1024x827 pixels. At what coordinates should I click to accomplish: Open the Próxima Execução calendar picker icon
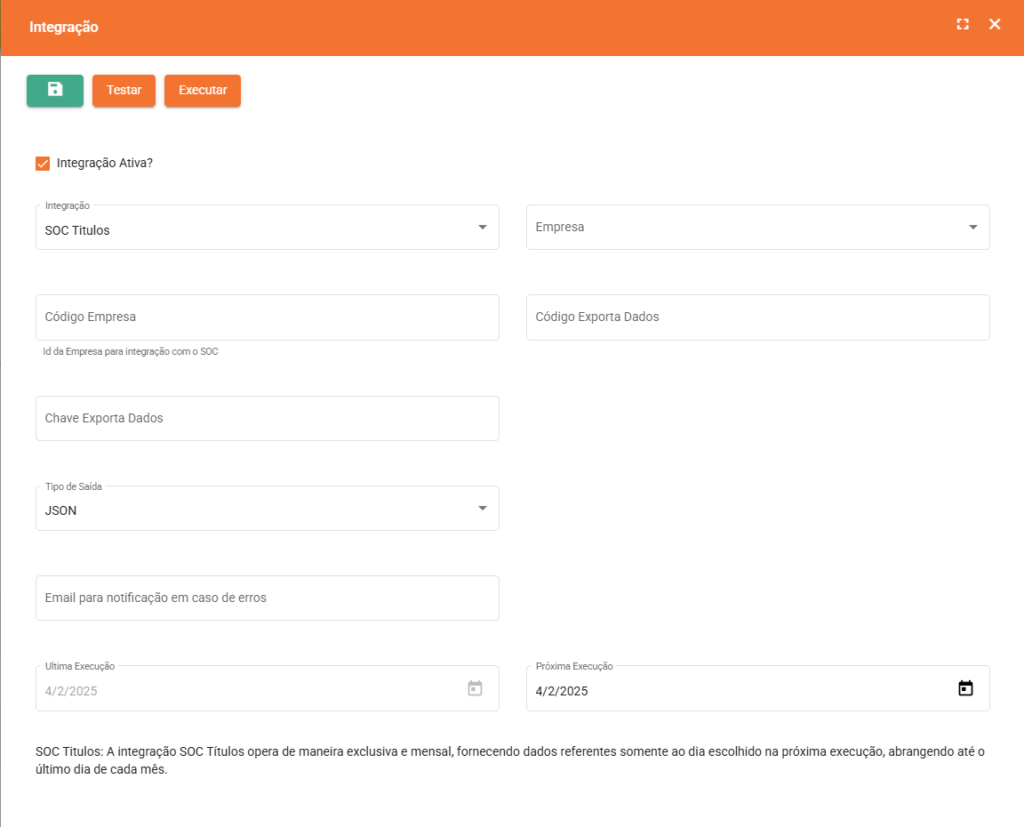click(965, 689)
